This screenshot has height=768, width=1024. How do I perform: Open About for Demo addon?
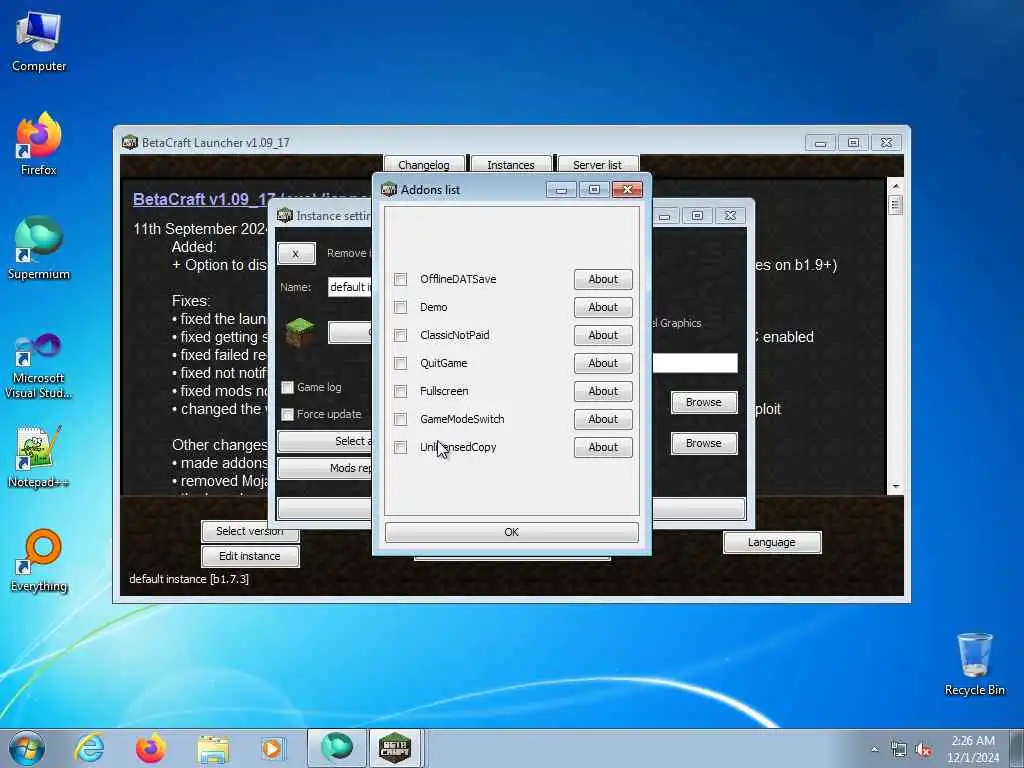pos(603,308)
